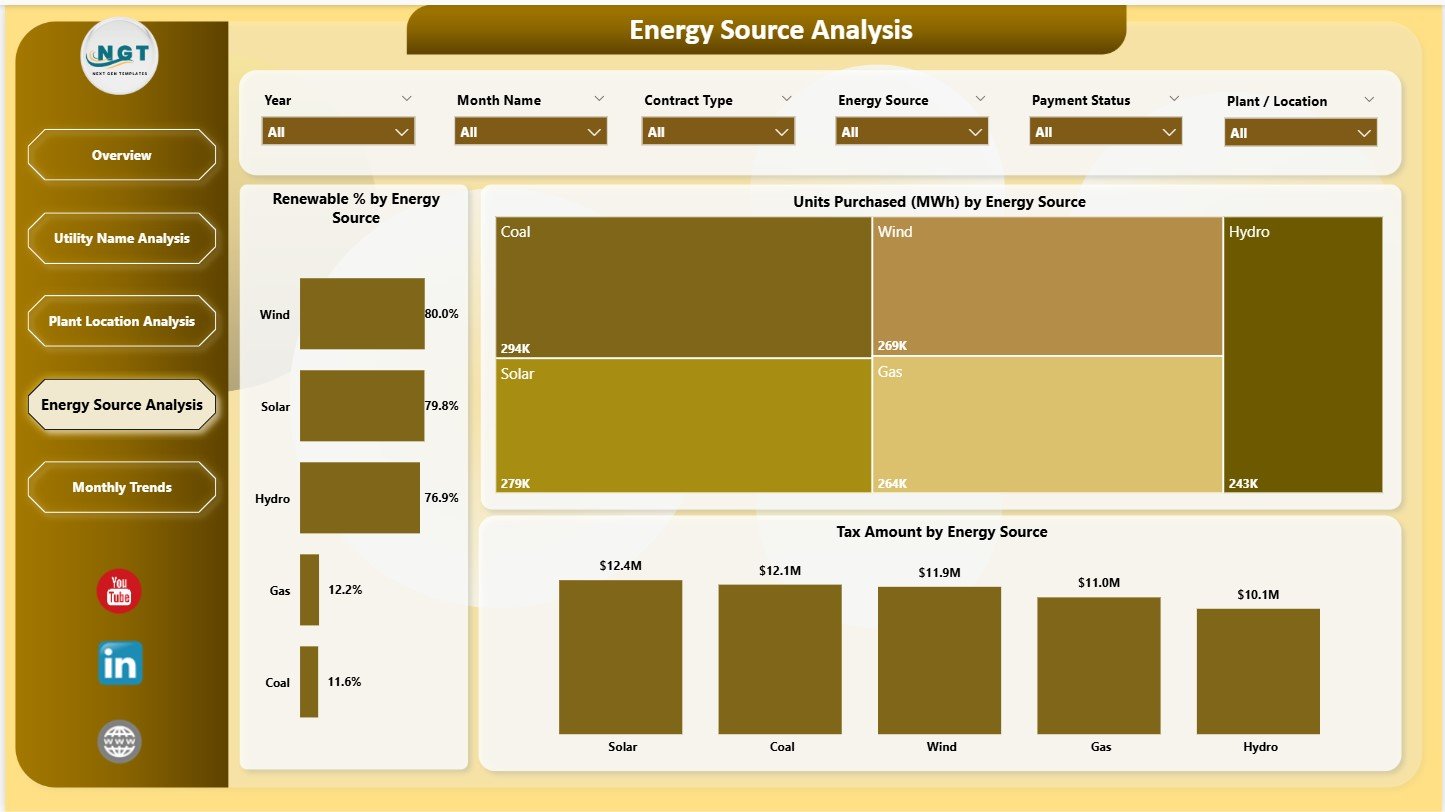Click the NGT logo at top left
This screenshot has height=812, width=1445.
tap(118, 57)
